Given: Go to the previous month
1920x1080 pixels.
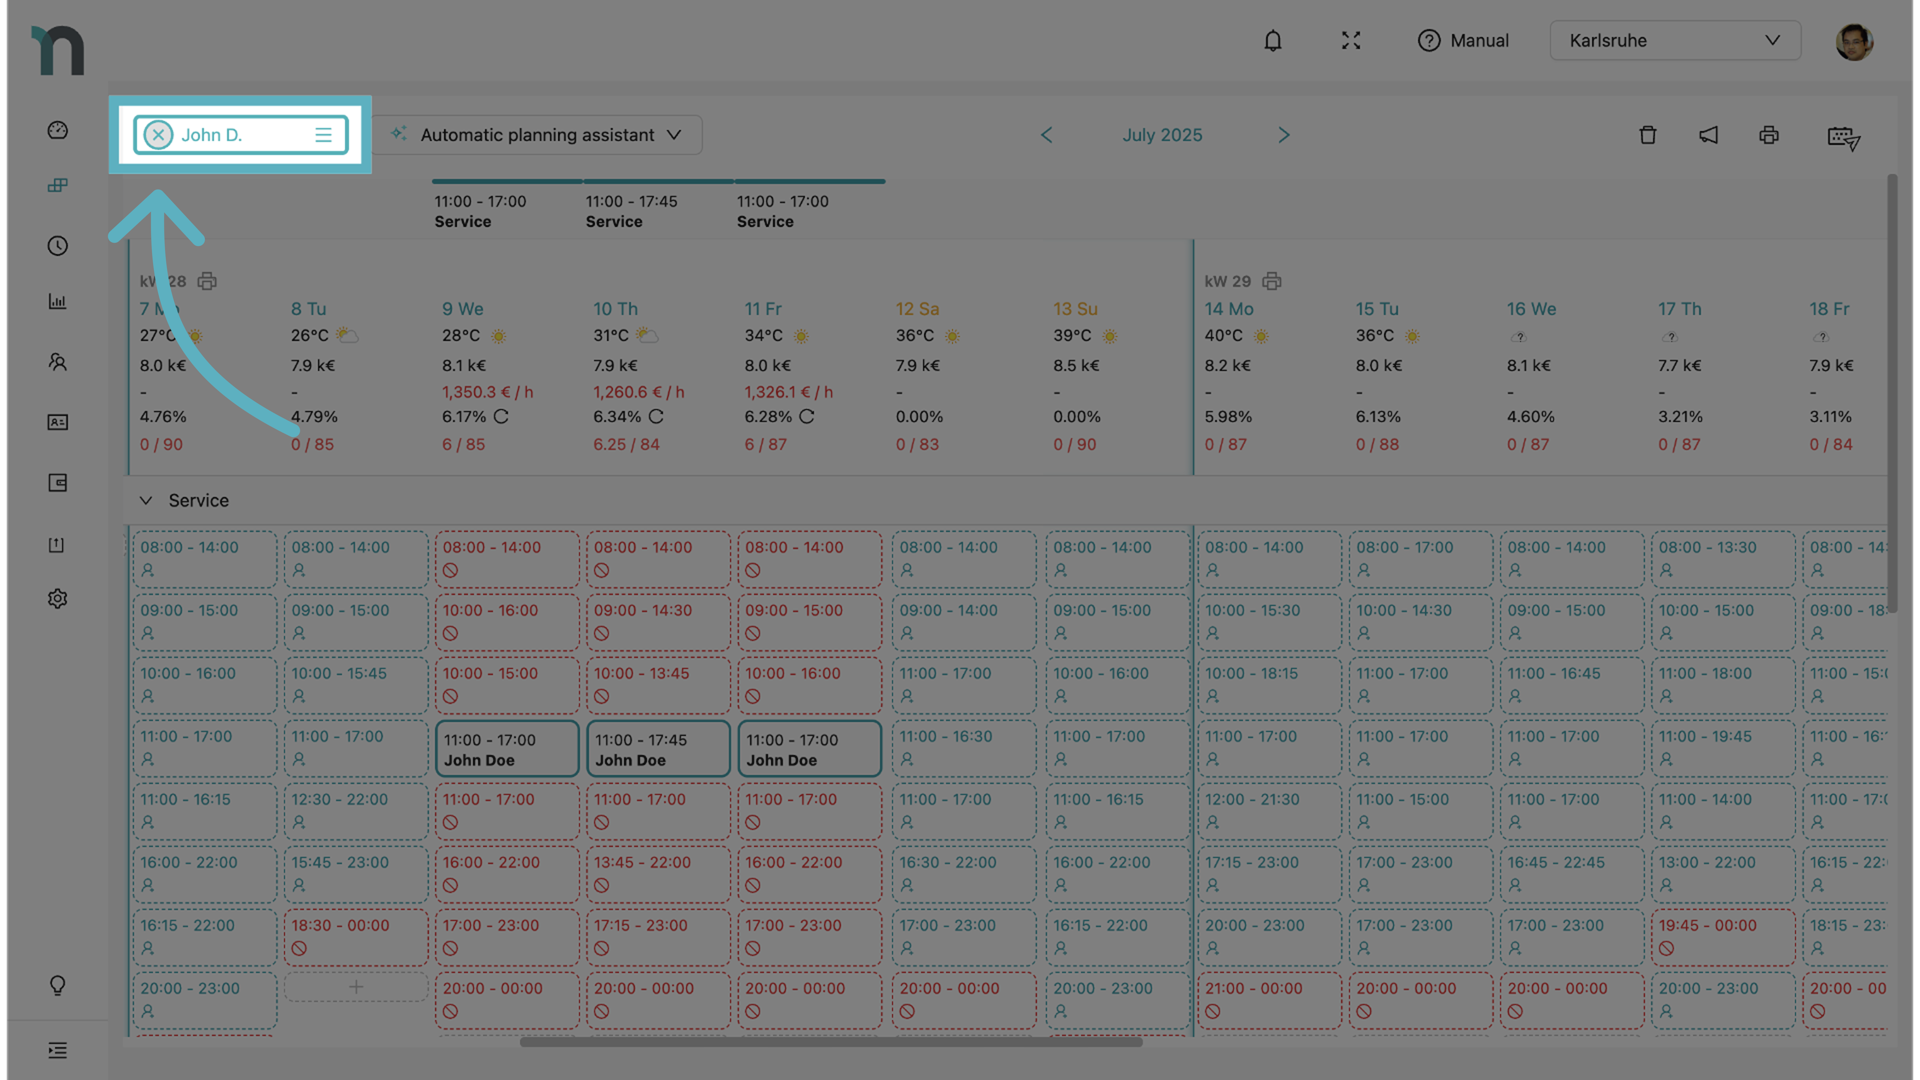Looking at the screenshot, I should point(1046,135).
